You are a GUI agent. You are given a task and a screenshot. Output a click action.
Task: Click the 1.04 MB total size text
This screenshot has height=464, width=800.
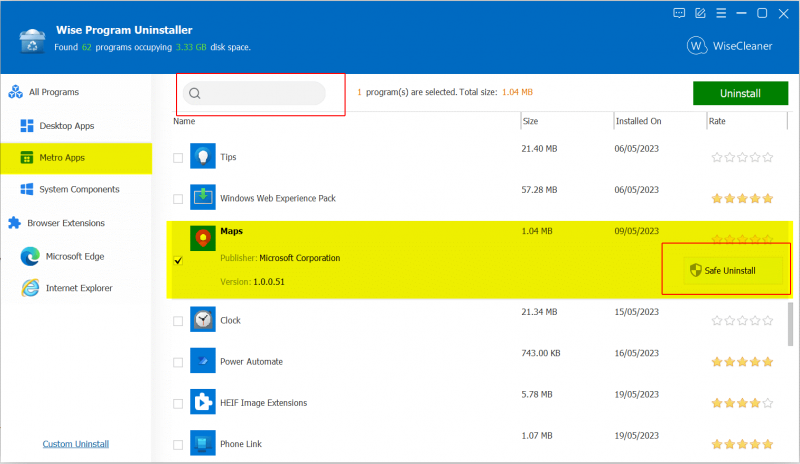517,92
